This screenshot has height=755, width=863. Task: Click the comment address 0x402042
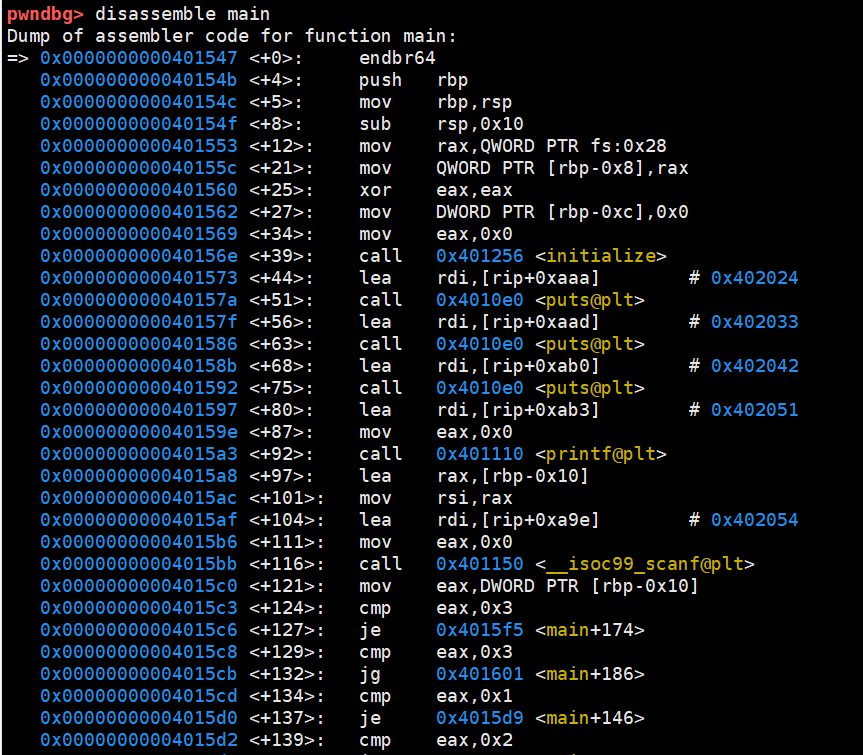point(755,366)
